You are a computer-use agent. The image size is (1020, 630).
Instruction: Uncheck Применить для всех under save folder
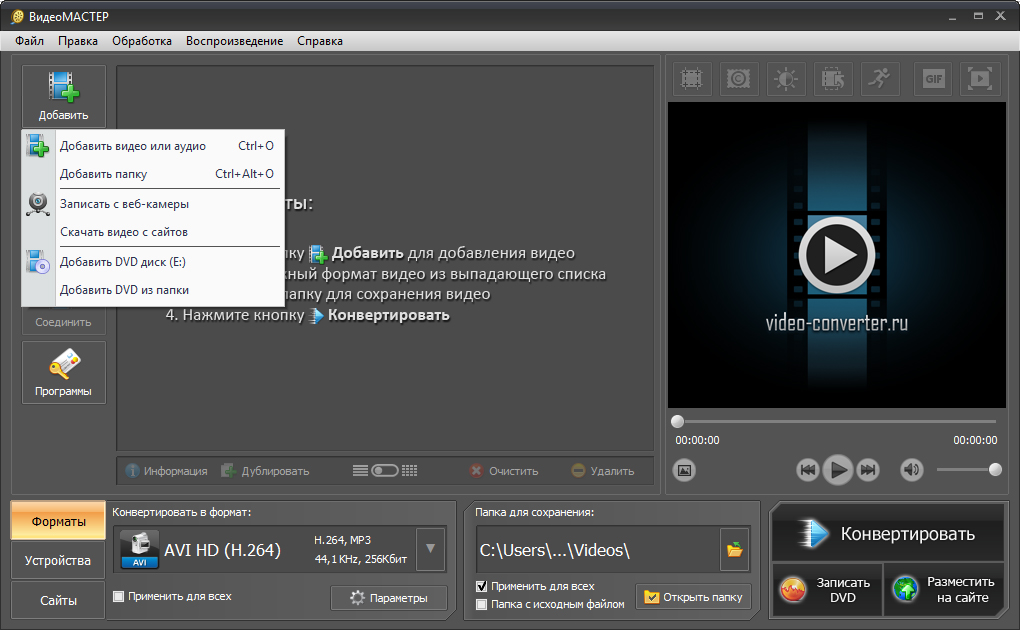(481, 586)
